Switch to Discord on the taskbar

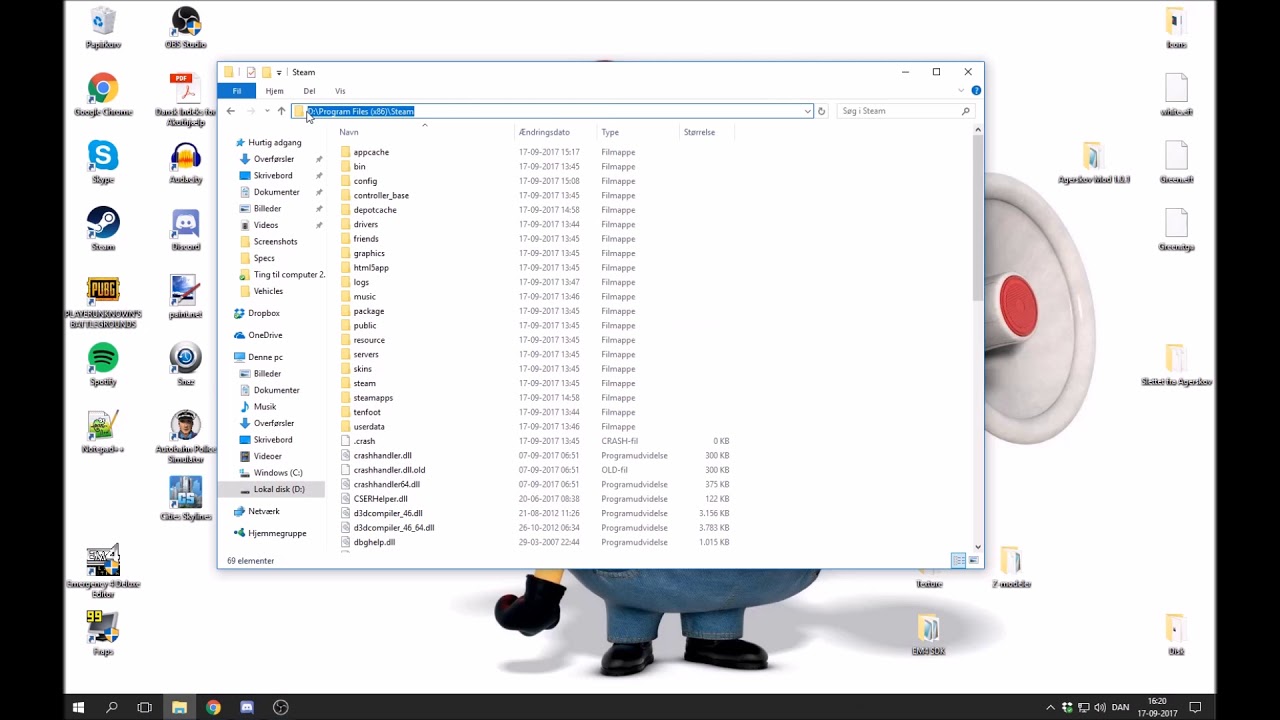pos(247,707)
